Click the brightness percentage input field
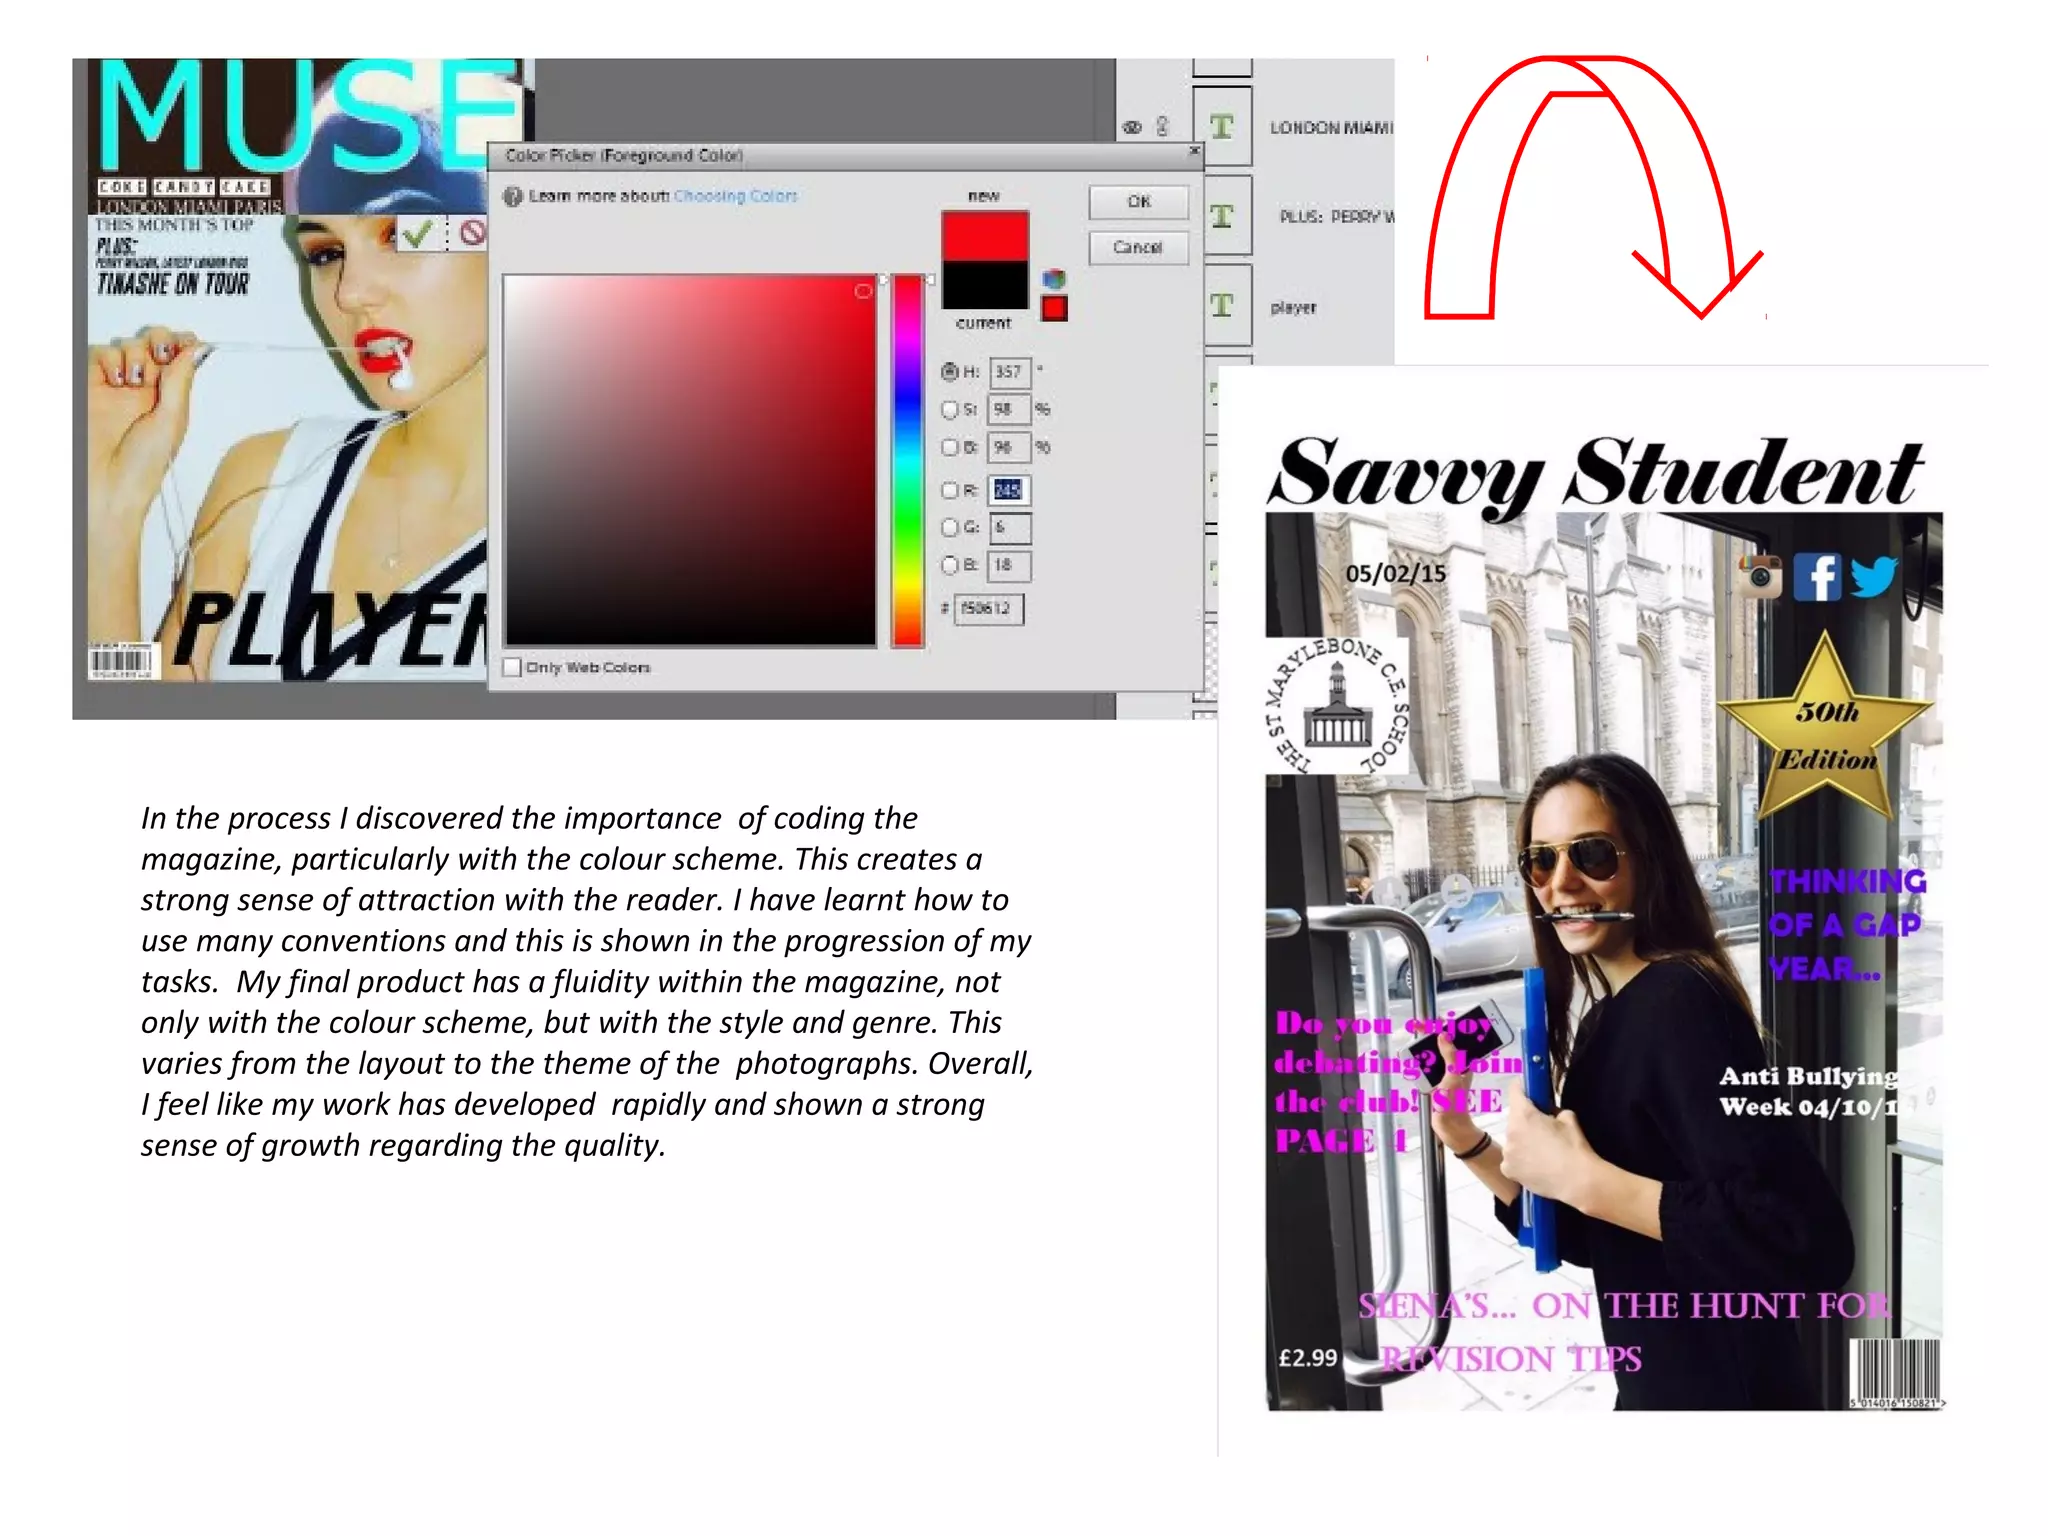This screenshot has width=2048, height=1536. tap(1010, 447)
